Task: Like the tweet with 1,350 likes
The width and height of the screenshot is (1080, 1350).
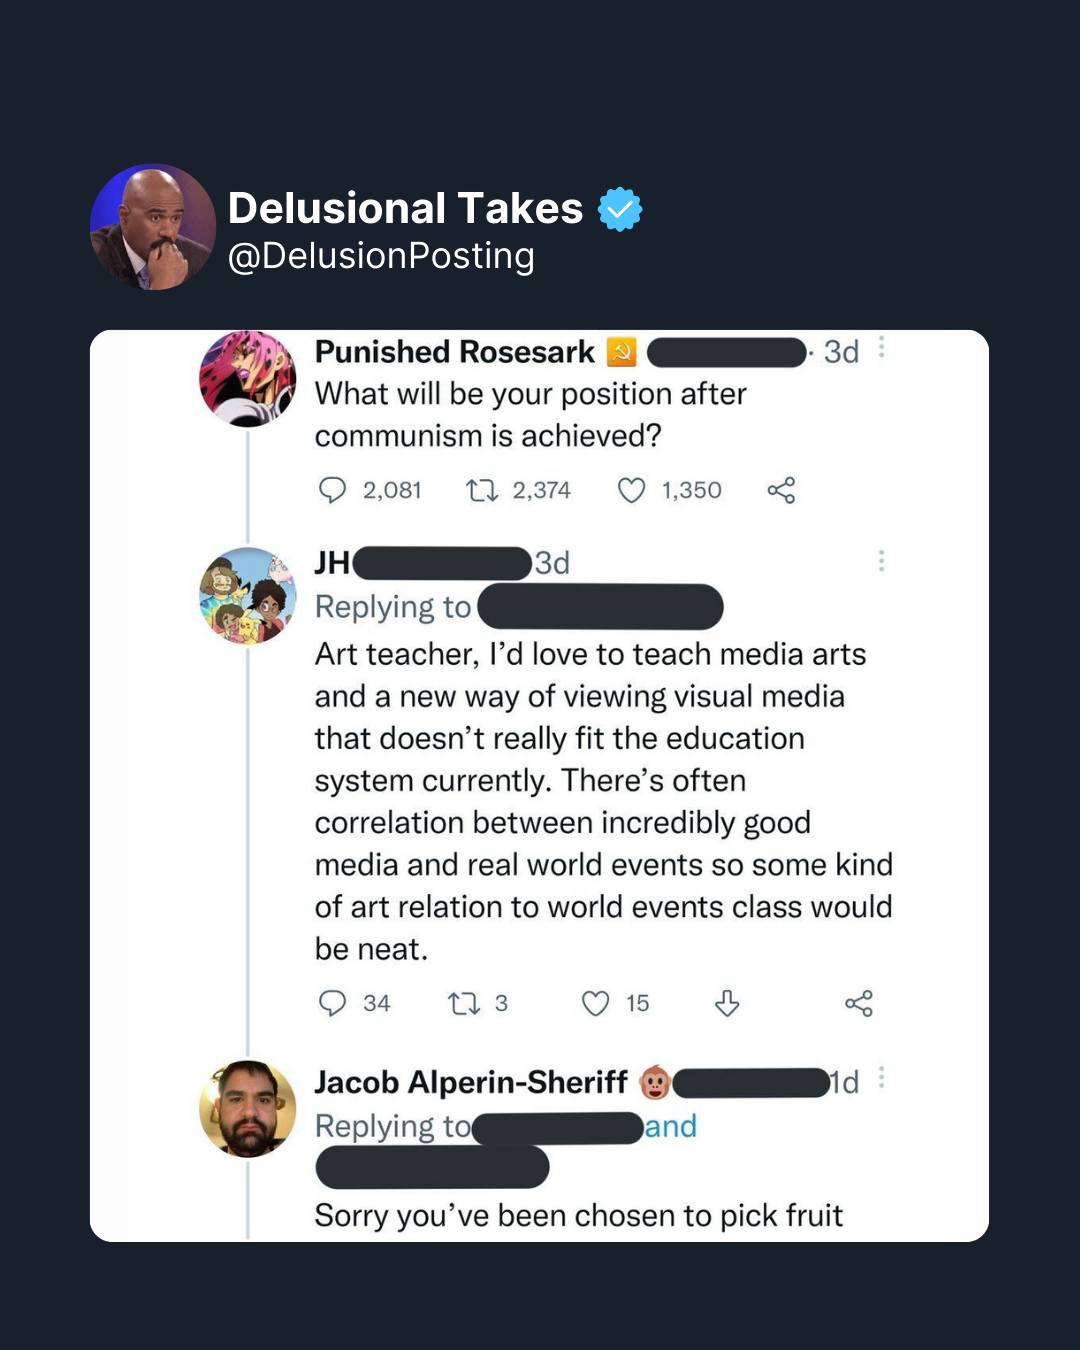Action: point(631,490)
